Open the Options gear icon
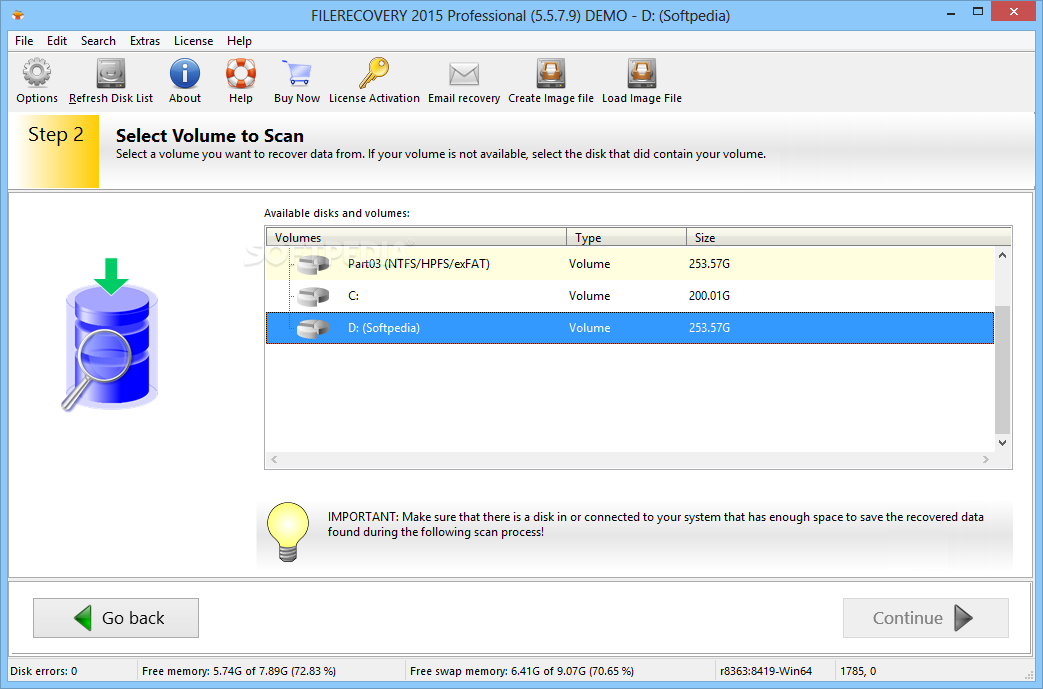1043x689 pixels. 37,73
